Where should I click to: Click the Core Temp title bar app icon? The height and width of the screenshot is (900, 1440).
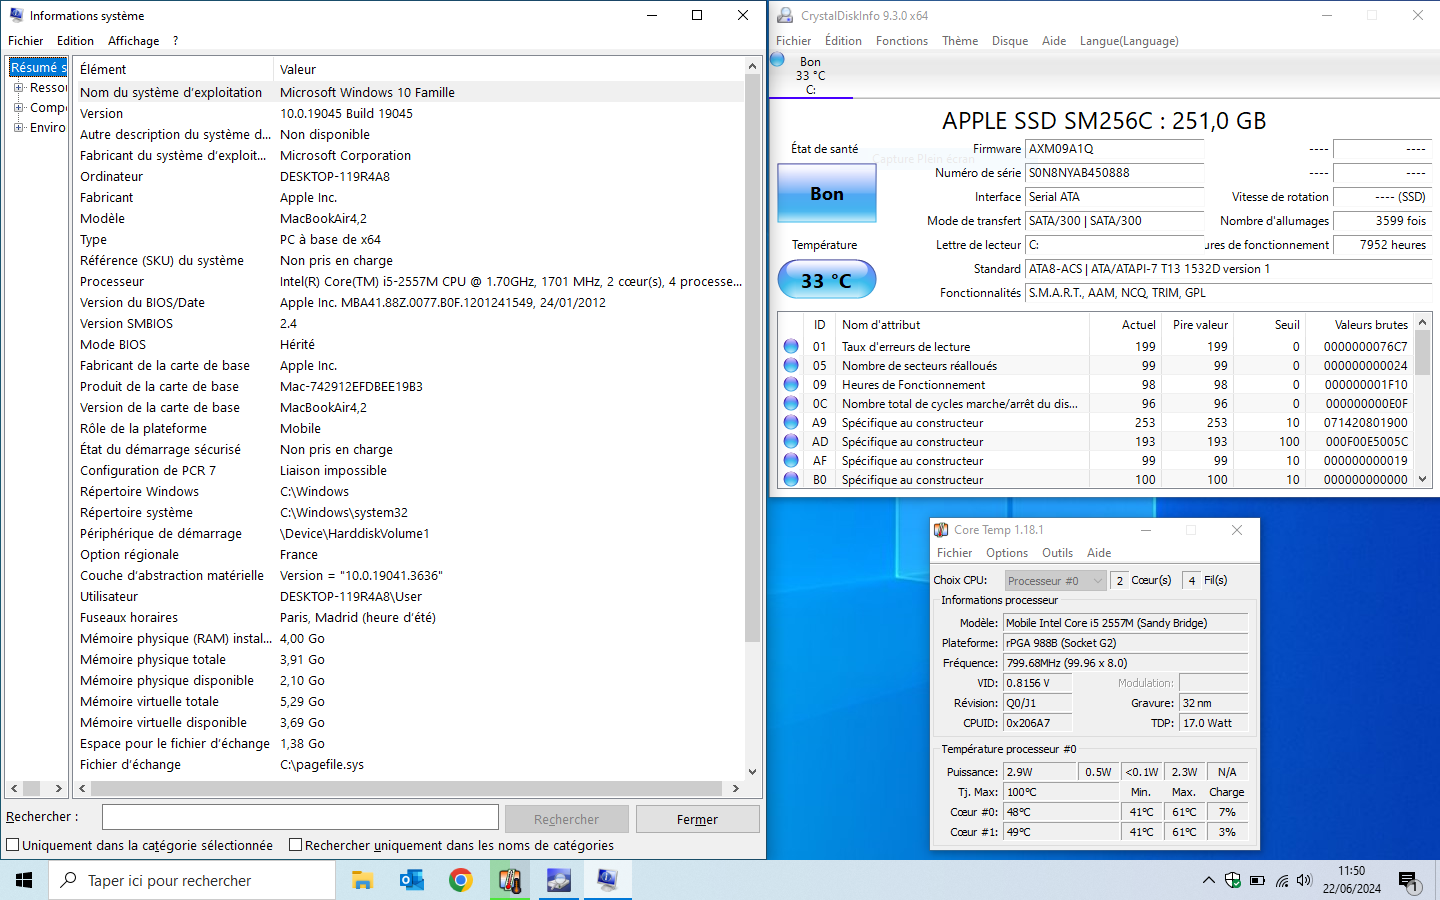941,530
